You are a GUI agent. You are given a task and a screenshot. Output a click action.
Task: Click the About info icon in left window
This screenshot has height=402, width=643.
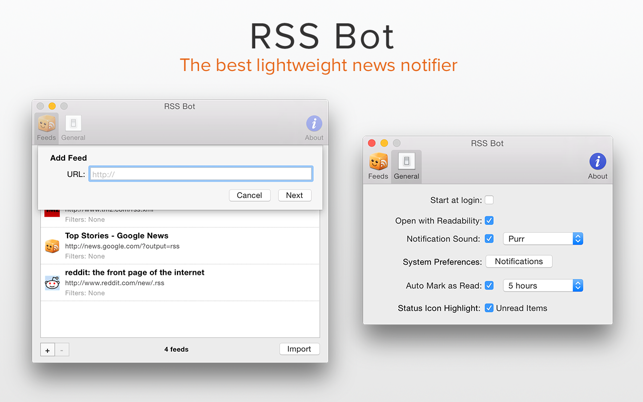click(x=314, y=126)
